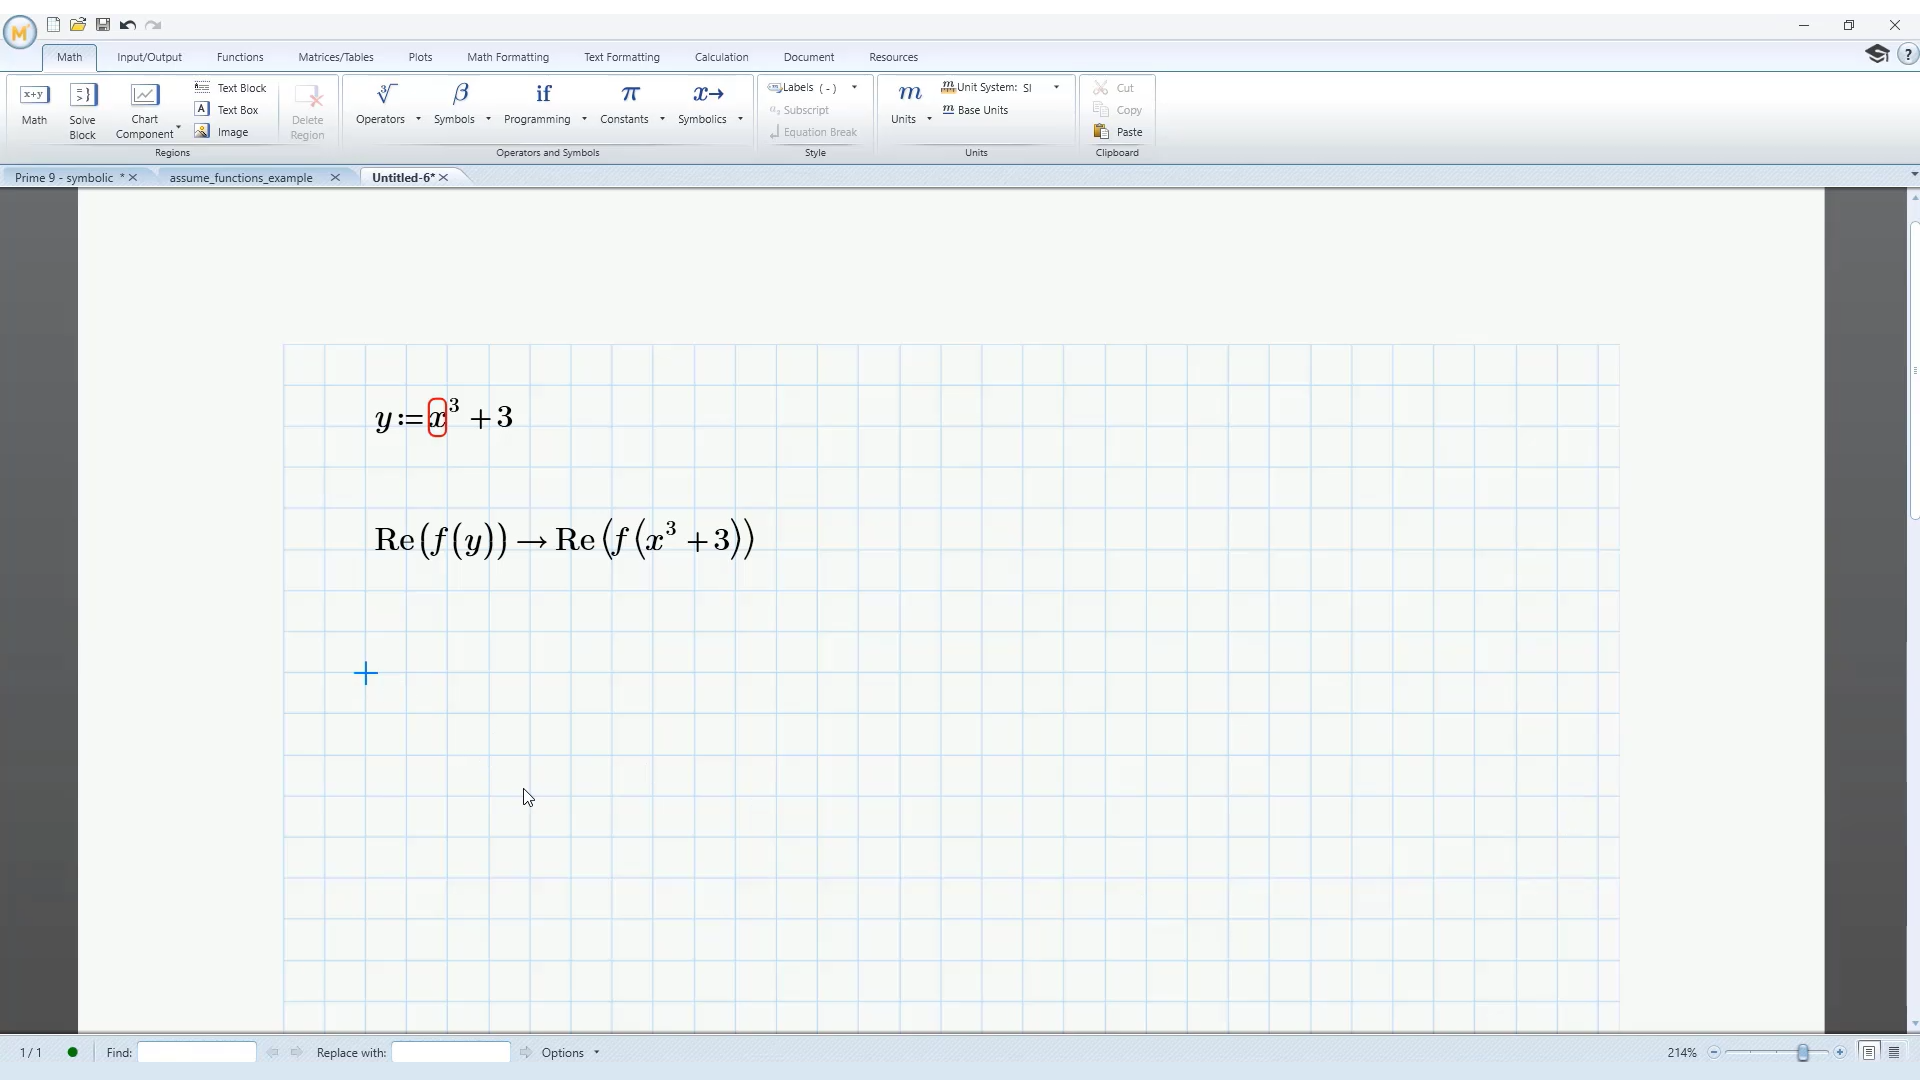Close the Untitled-6 worksheet tab
The height and width of the screenshot is (1080, 1920).
tap(443, 178)
